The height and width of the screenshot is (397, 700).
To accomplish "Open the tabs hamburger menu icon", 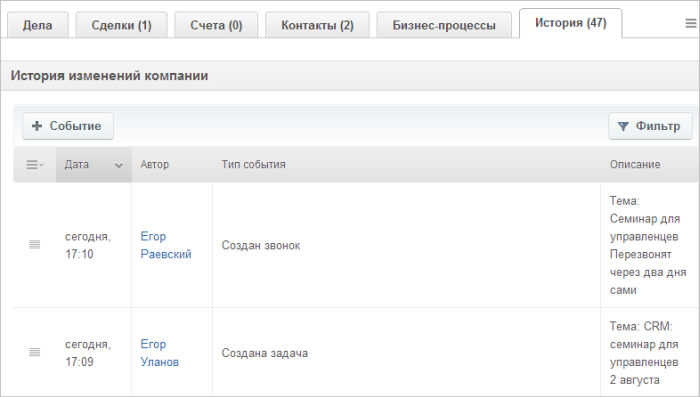I will [691, 24].
